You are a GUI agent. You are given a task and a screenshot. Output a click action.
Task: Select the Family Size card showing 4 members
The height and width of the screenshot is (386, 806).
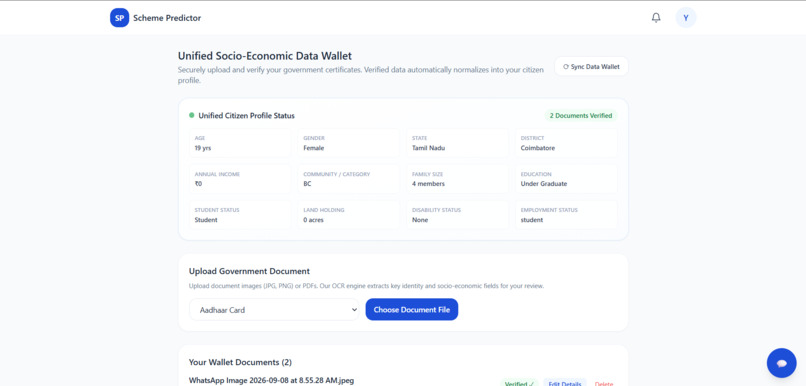[x=457, y=179]
